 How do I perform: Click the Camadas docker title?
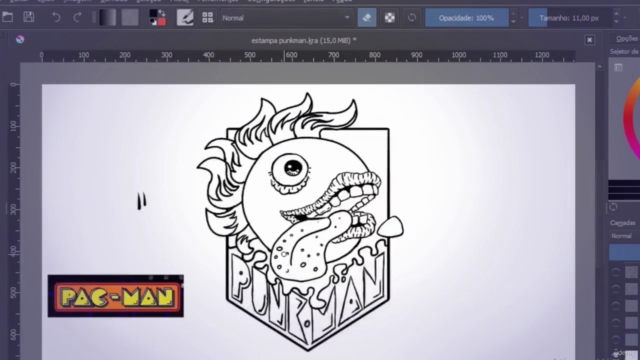pos(623,223)
